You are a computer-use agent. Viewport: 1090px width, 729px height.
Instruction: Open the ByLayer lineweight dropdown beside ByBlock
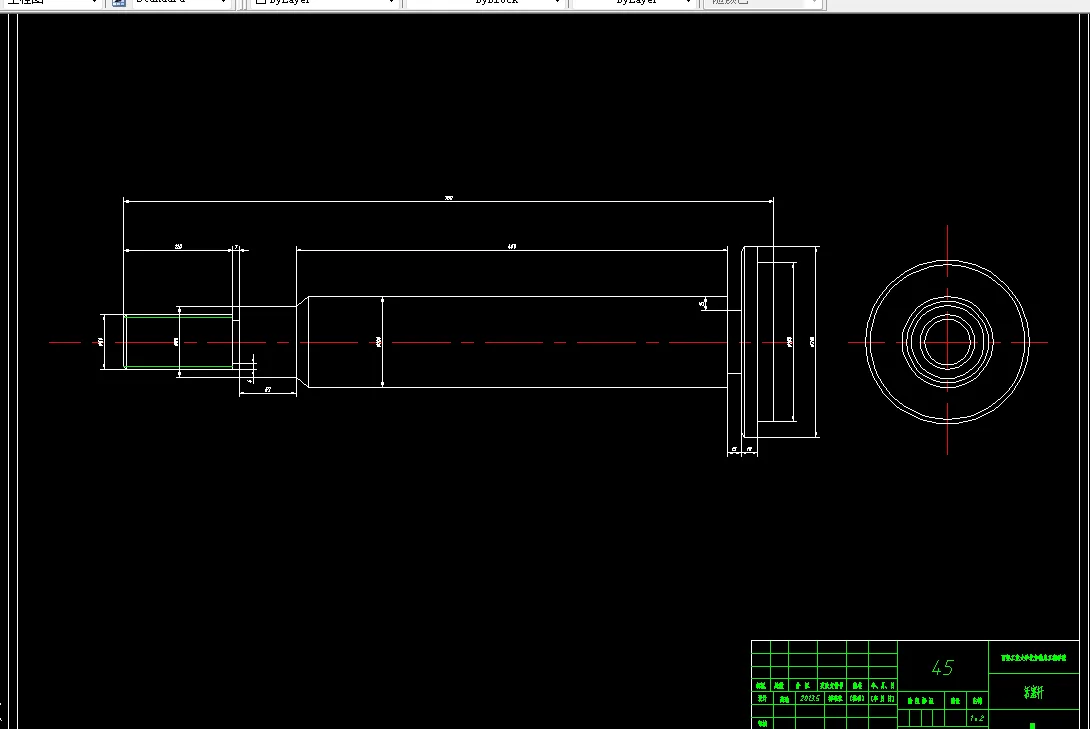[633, 3]
